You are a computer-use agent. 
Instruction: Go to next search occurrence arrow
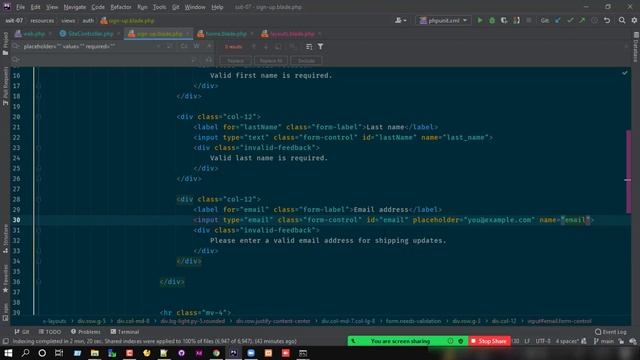tap(266, 47)
